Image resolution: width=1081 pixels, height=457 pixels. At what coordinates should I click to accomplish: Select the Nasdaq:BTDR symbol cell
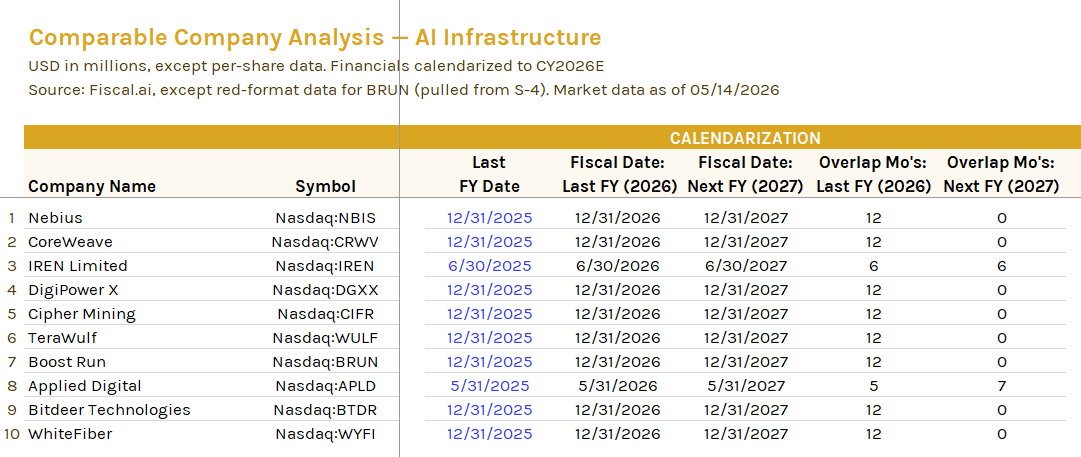pyautogui.click(x=325, y=410)
